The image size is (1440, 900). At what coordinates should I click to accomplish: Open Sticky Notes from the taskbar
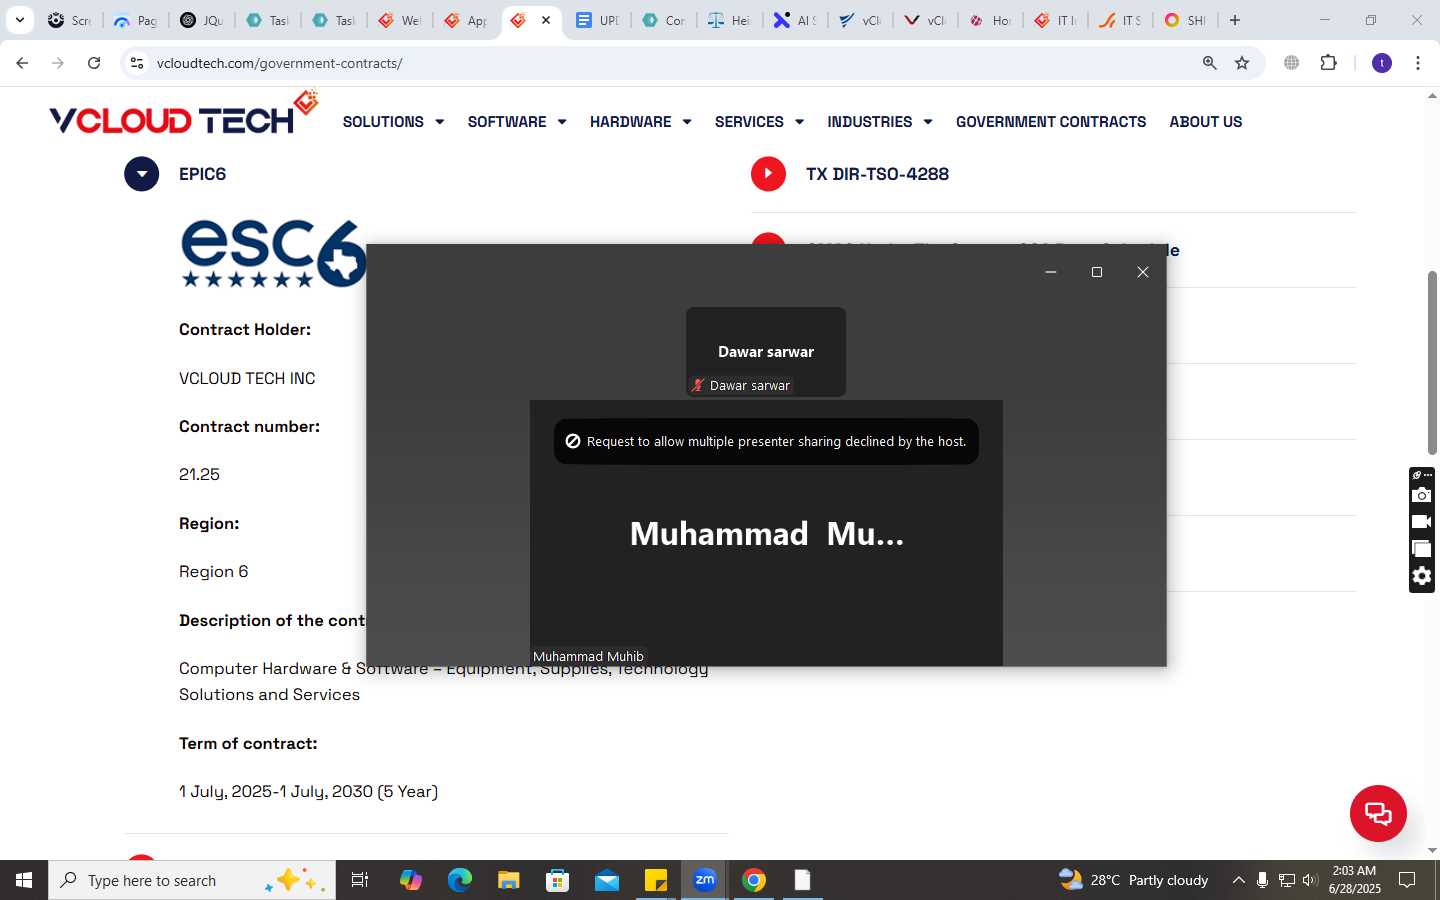[x=656, y=880]
